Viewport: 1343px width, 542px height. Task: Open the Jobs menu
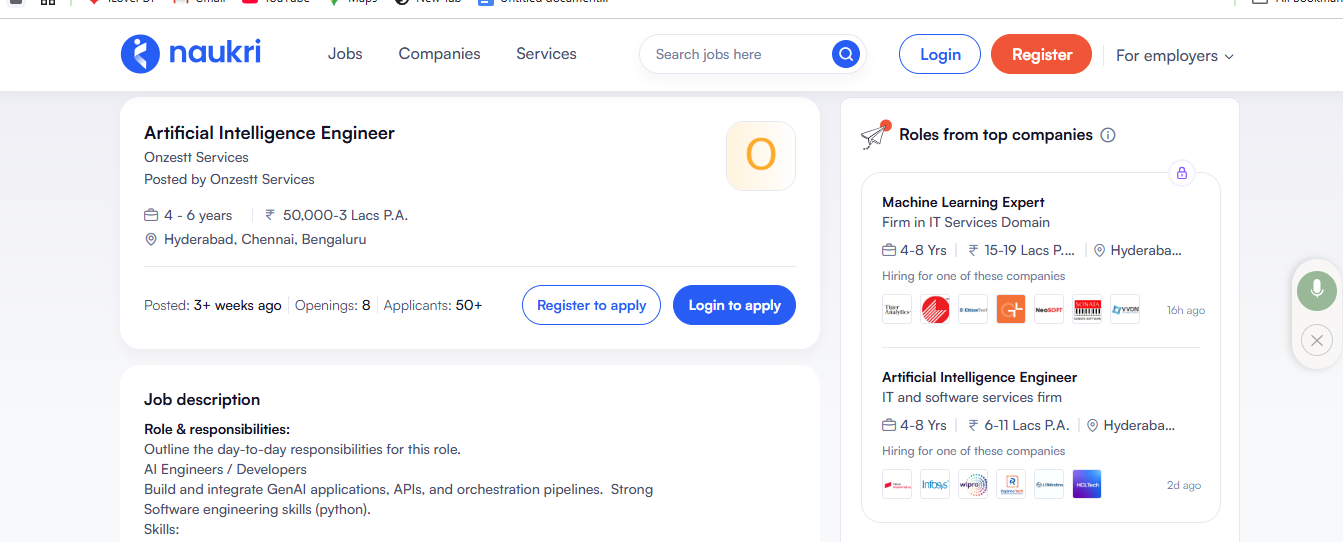345,54
